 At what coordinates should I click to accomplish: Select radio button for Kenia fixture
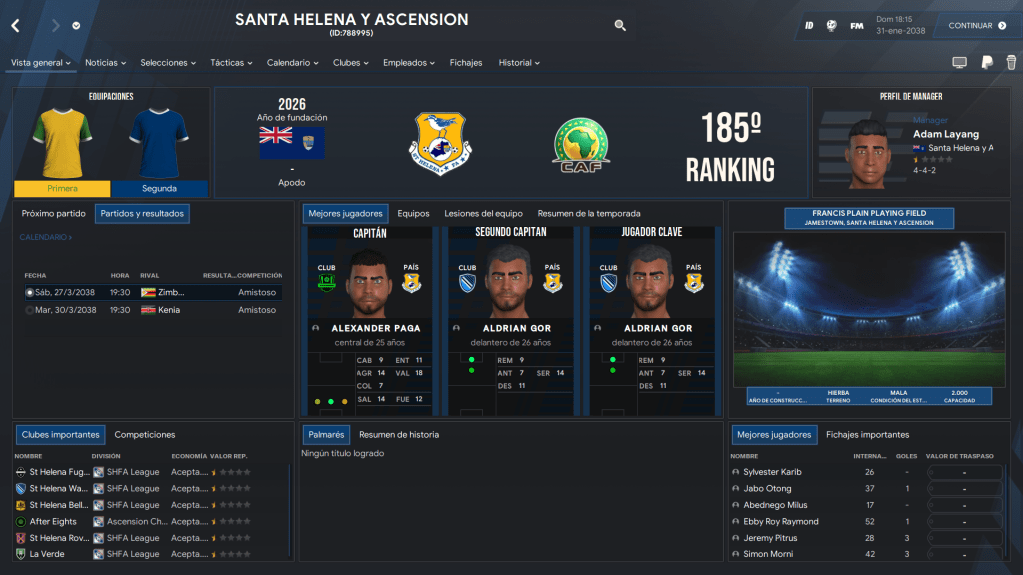pos(30,310)
